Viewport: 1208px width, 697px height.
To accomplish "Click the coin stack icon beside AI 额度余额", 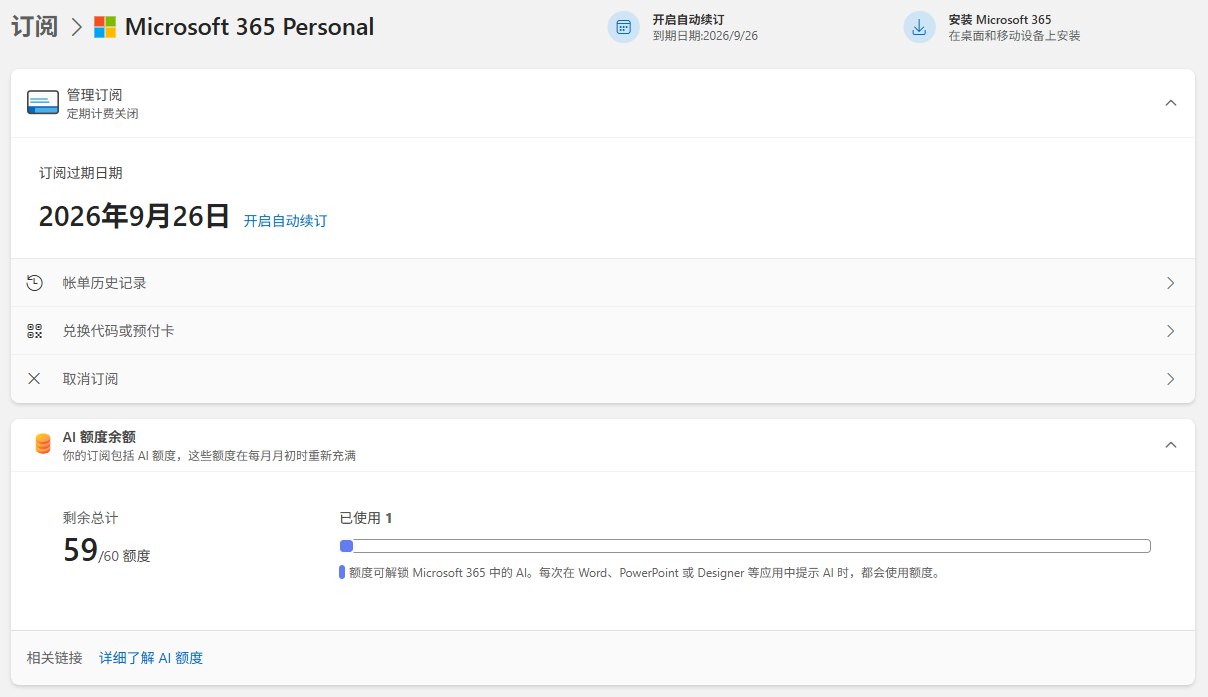I will [43, 444].
